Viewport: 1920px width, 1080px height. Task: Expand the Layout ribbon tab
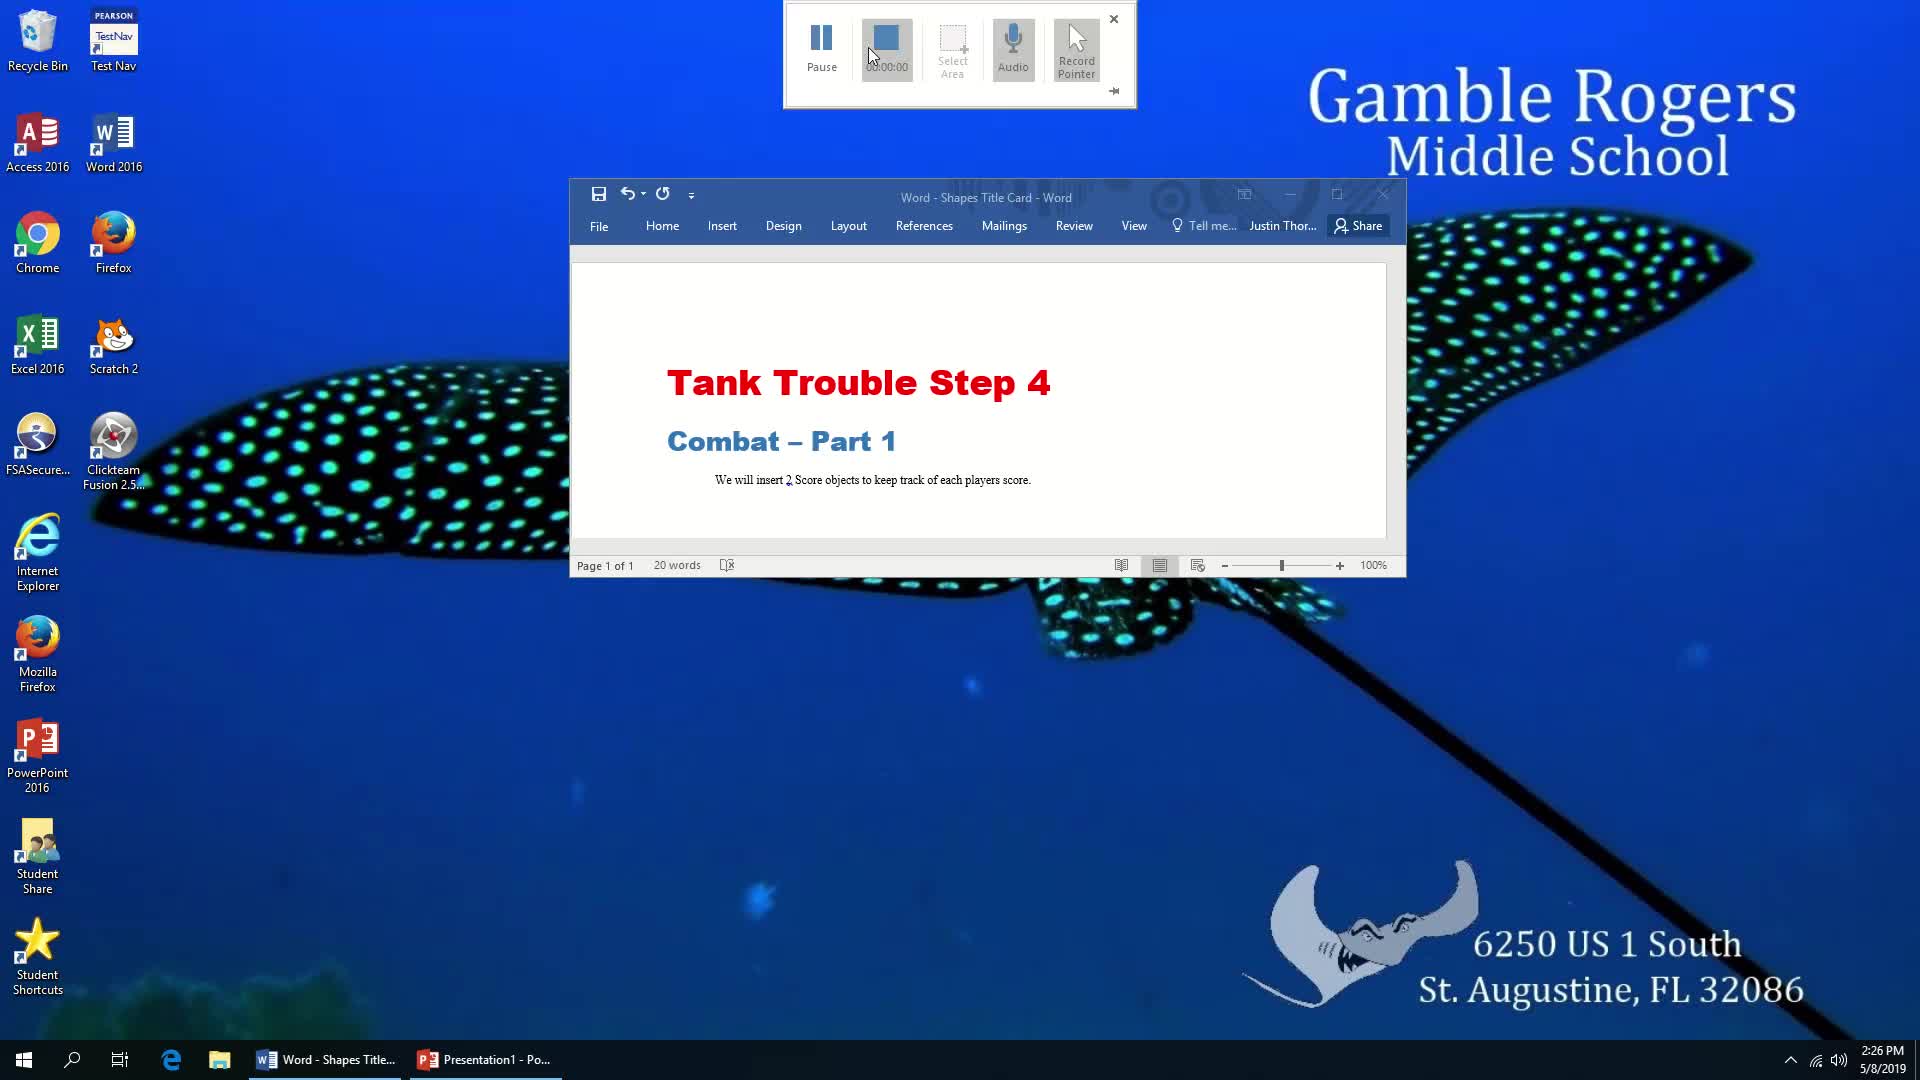[849, 225]
